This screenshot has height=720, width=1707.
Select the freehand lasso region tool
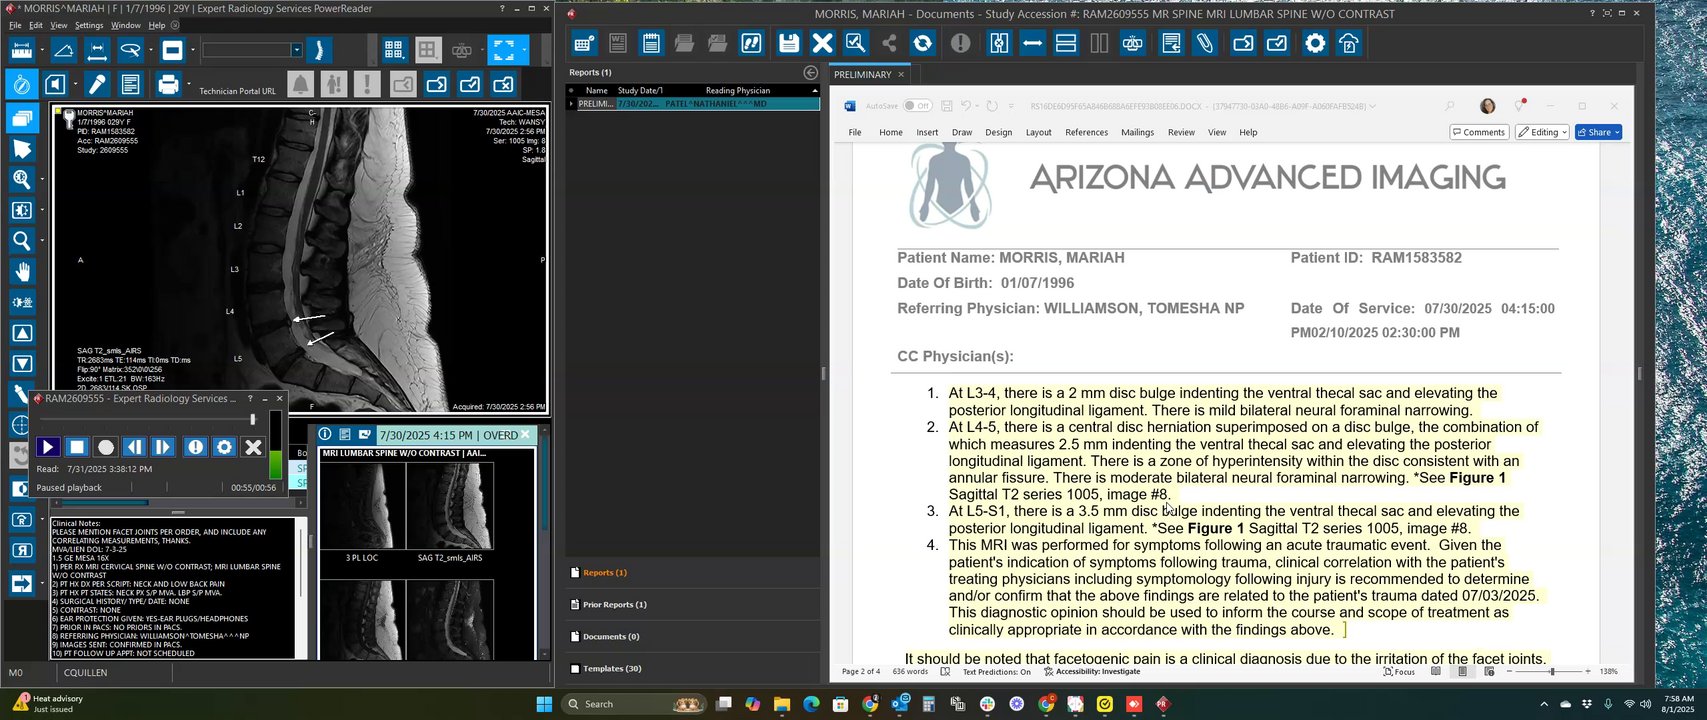[x=130, y=50]
